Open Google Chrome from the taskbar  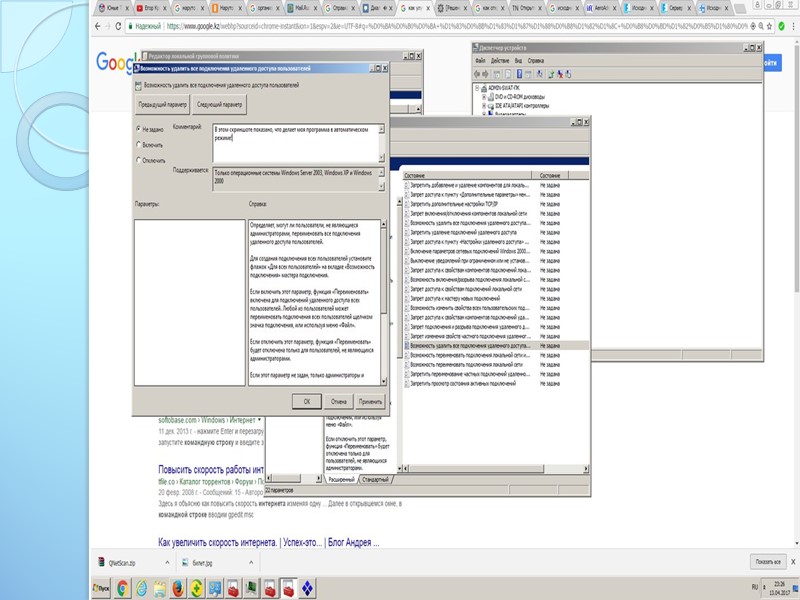click(x=122, y=588)
